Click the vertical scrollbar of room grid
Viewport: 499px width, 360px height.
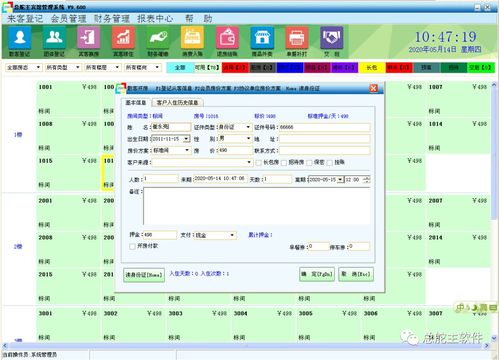pyautogui.click(x=494, y=212)
